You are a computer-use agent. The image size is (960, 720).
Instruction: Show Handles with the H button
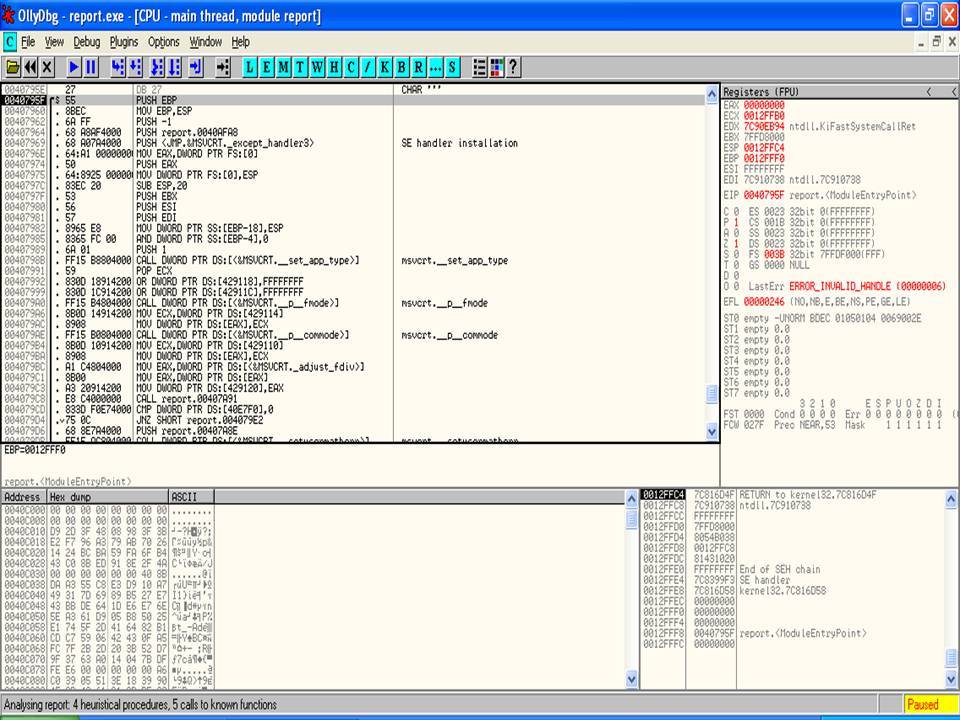(x=334, y=67)
